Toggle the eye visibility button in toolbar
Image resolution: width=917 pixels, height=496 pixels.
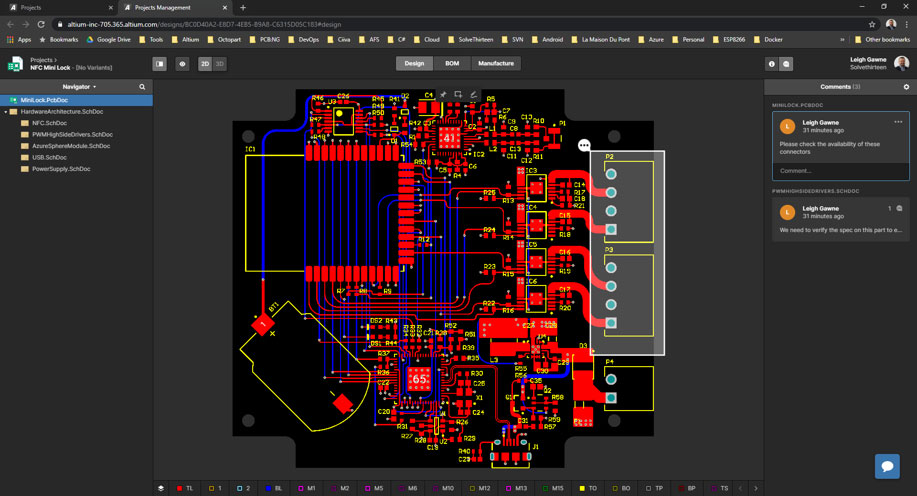click(x=182, y=64)
